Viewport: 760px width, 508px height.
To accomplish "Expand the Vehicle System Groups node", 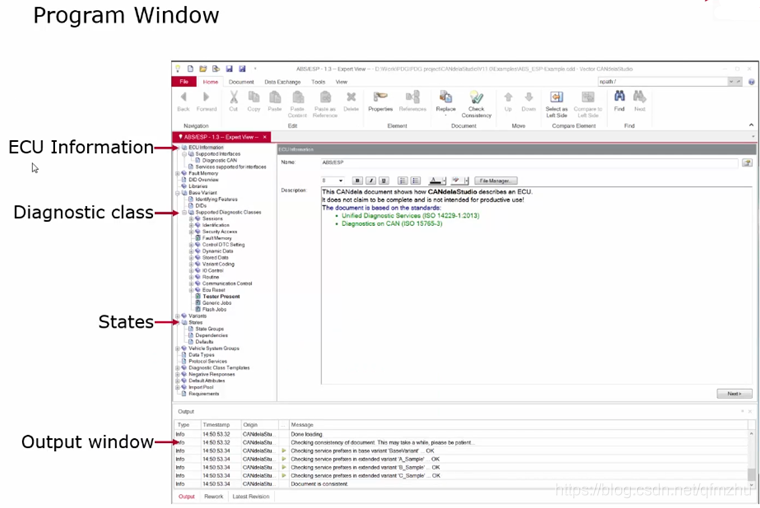I will [x=177, y=349].
